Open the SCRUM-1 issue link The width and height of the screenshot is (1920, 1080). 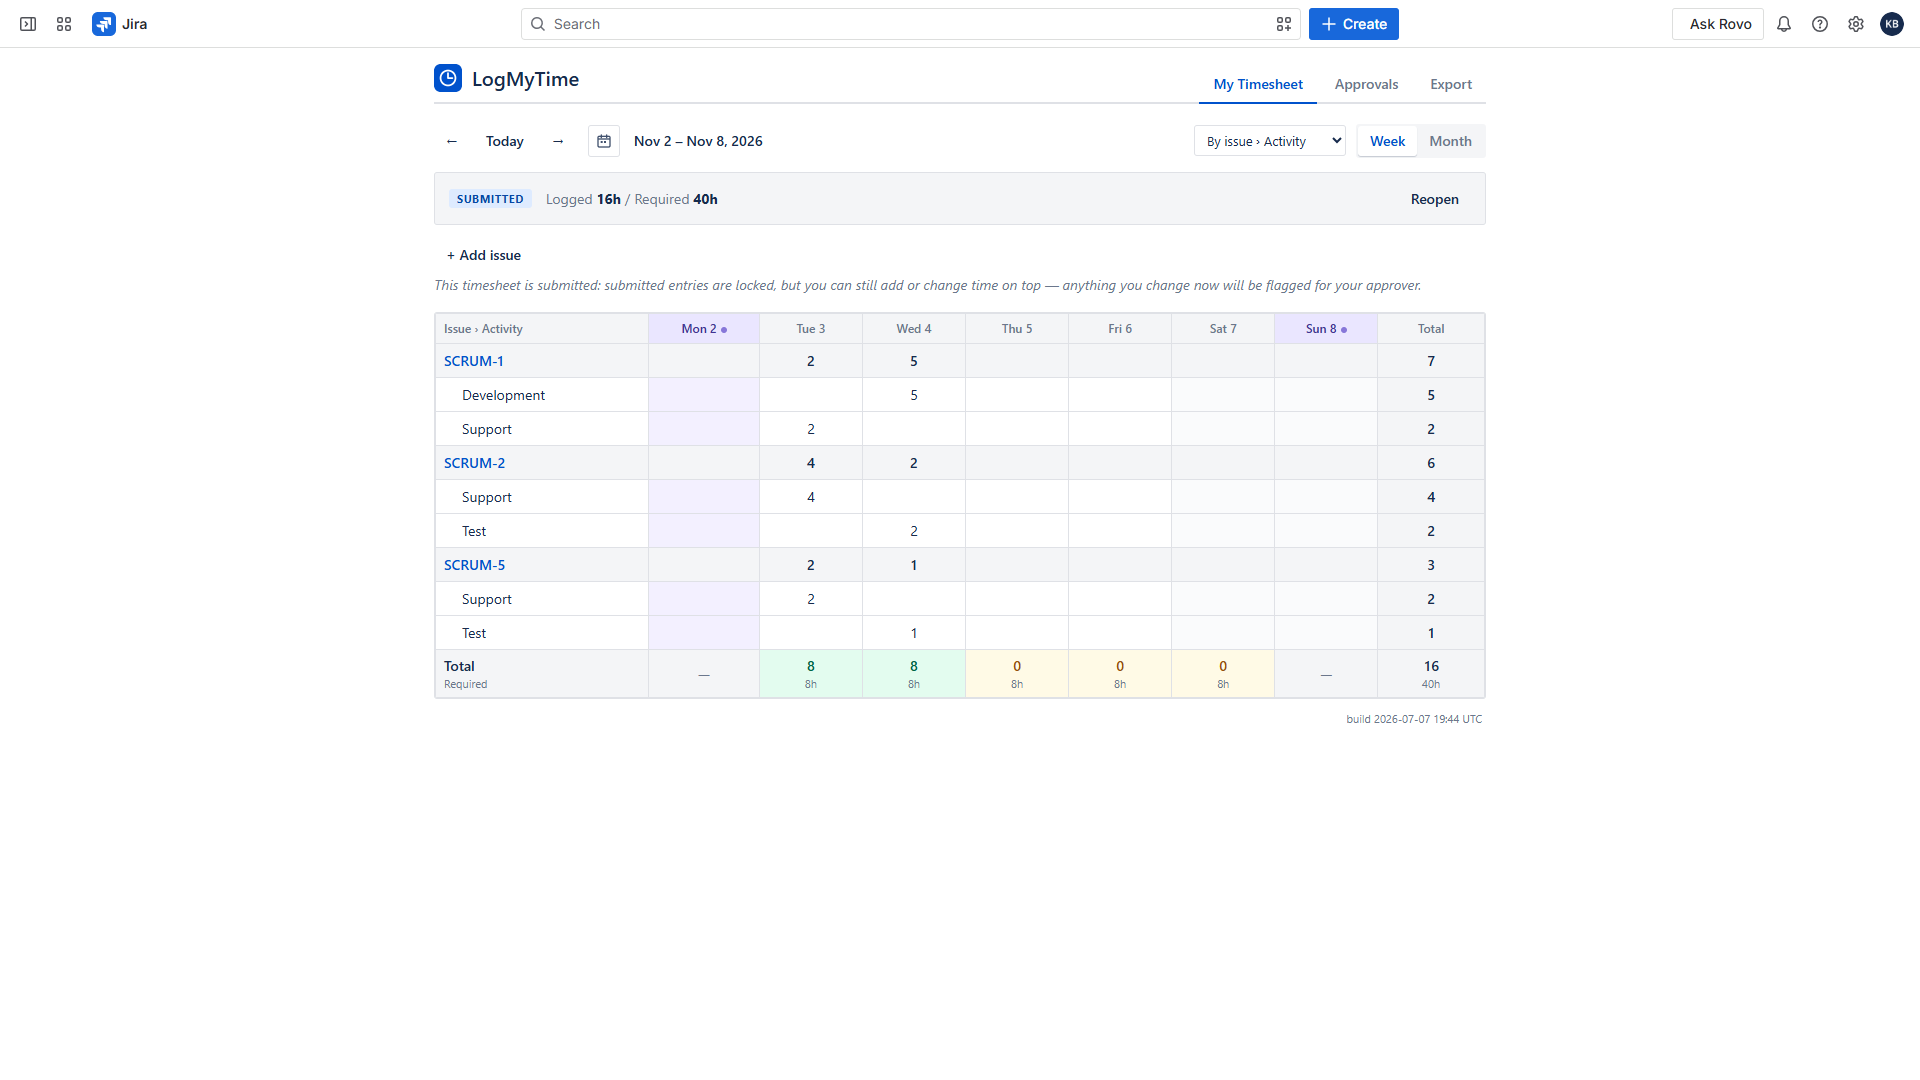pos(474,361)
